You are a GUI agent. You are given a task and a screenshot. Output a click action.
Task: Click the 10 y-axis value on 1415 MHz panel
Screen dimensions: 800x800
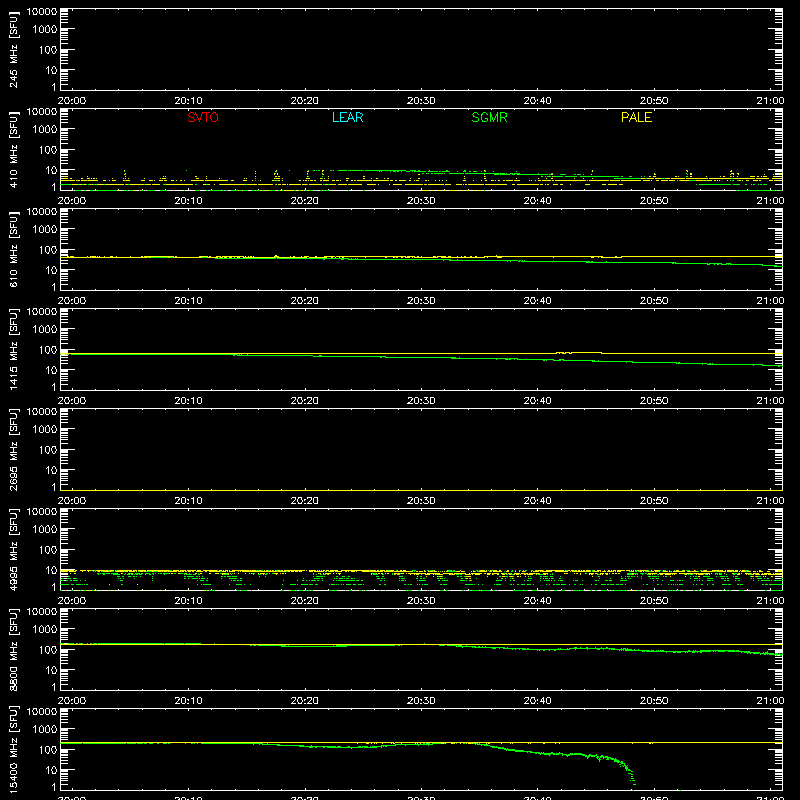click(x=51, y=370)
